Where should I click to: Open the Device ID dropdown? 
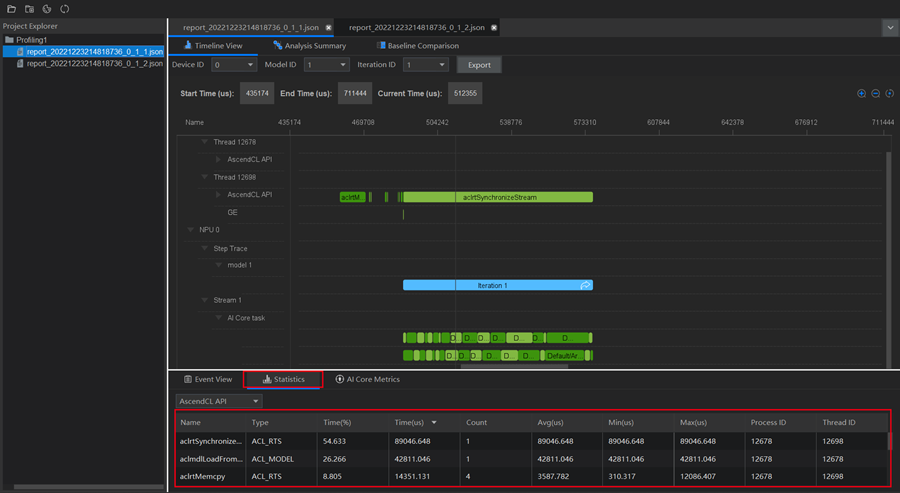click(233, 65)
